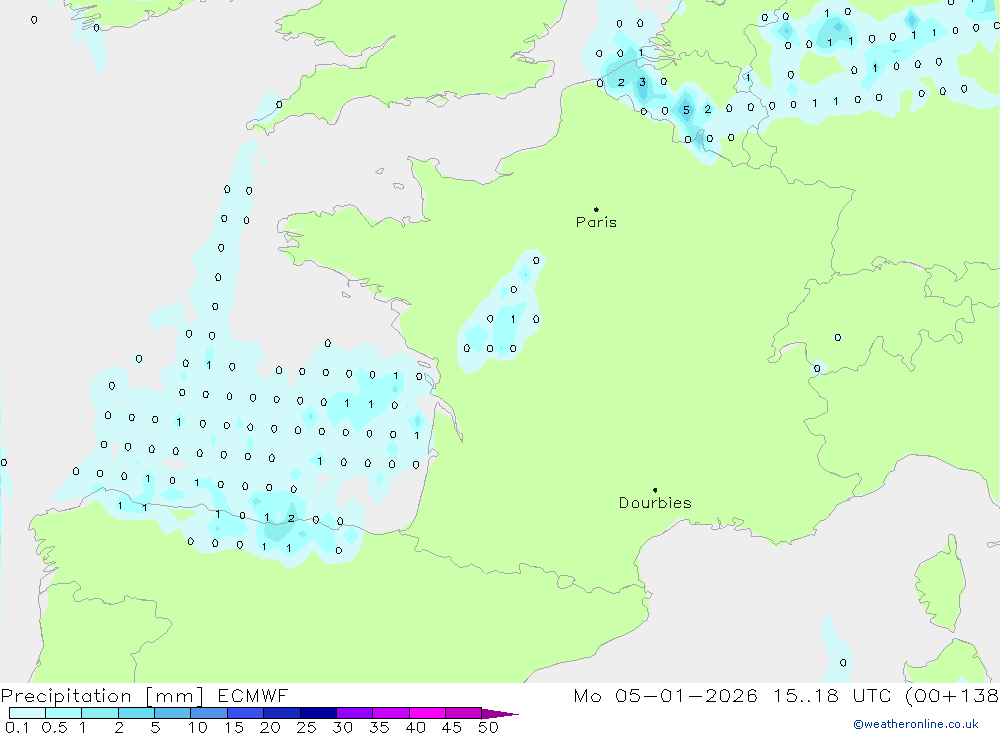Open the weatheronline.co.uk copyright link
Screen dimensions: 1000x733
(x=916, y=724)
